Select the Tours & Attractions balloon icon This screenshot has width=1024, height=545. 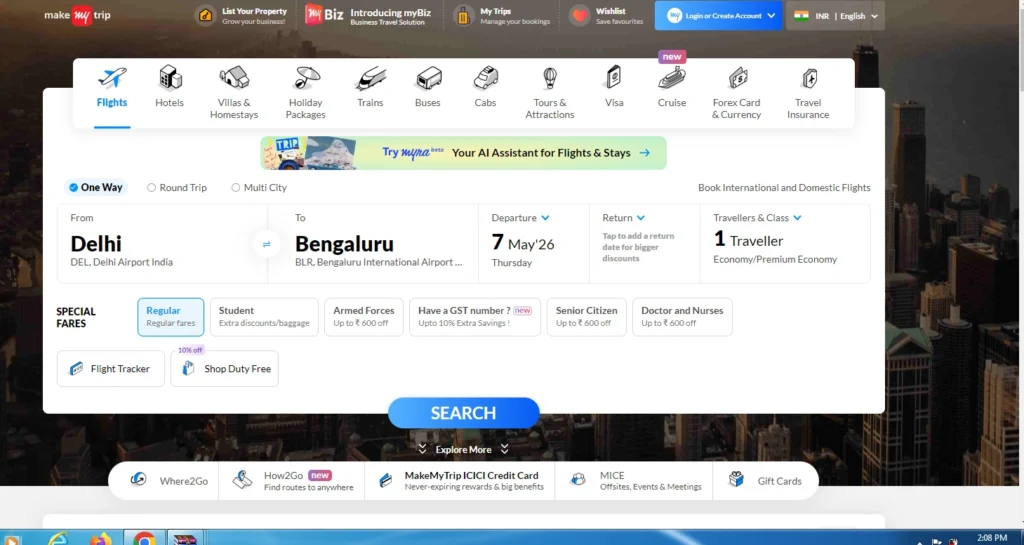(x=550, y=78)
